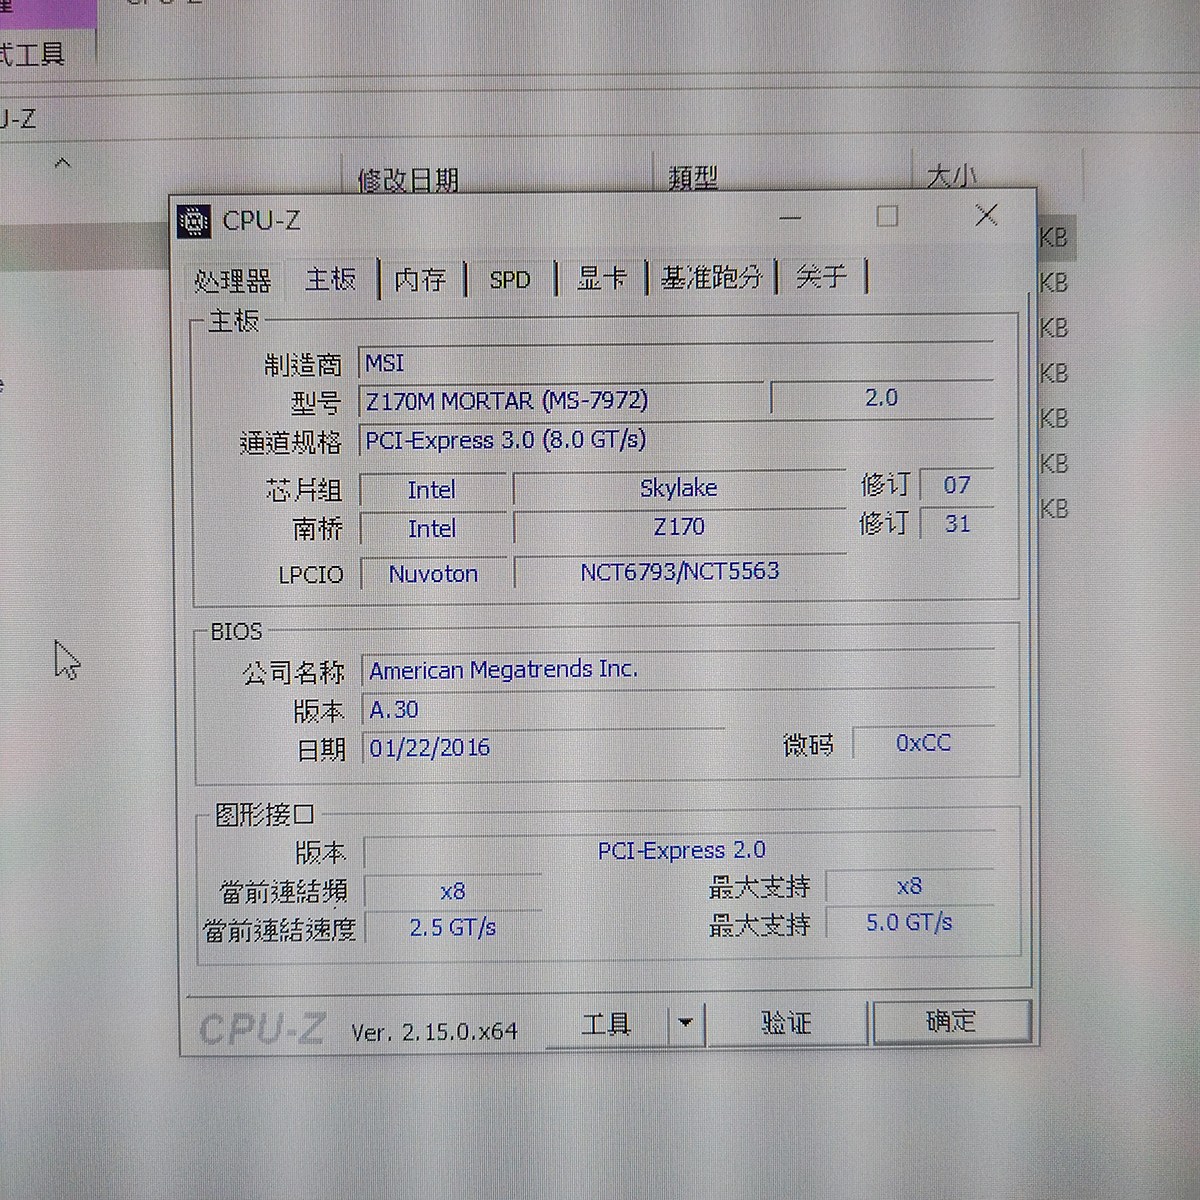
Task: Click the disabled maximize button of CPU-Z
Action: [887, 216]
